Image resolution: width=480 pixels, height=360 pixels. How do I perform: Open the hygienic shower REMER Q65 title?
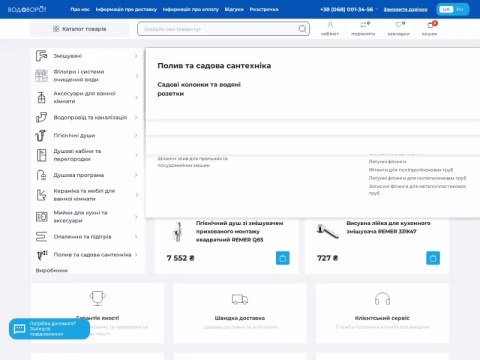click(x=240, y=231)
